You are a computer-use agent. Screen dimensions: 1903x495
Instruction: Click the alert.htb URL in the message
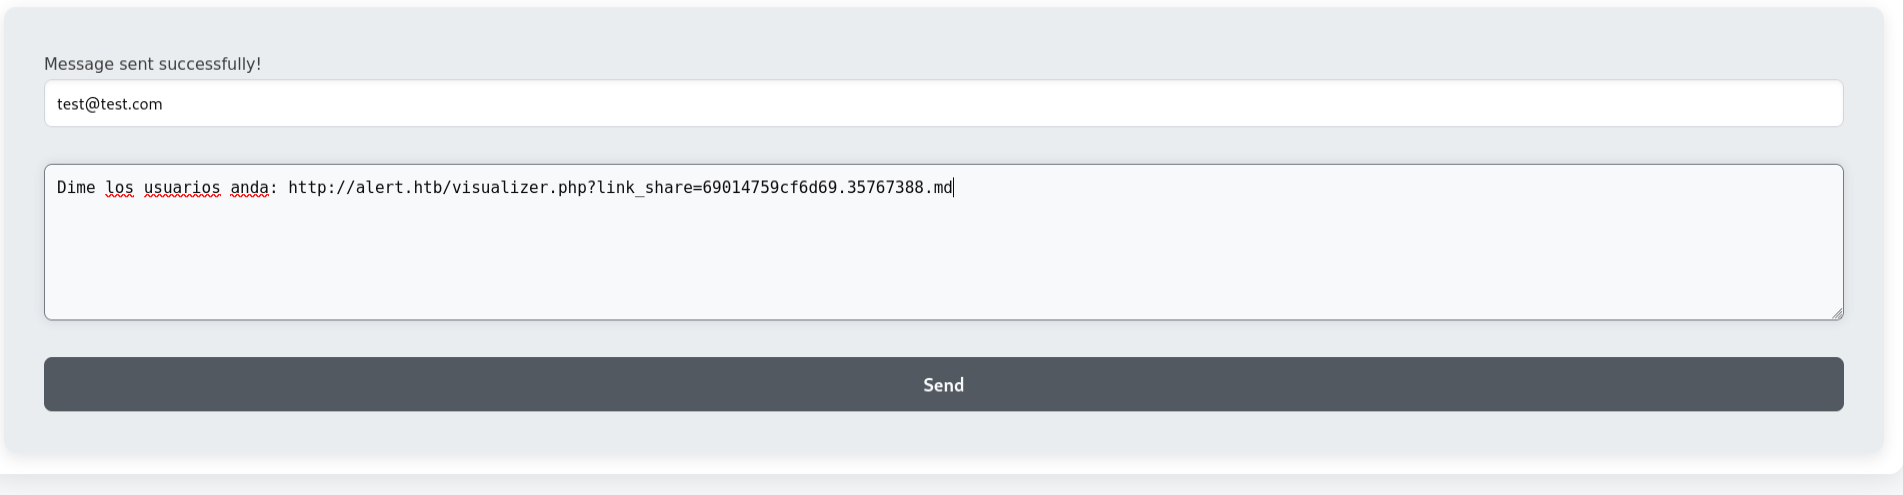(x=621, y=188)
